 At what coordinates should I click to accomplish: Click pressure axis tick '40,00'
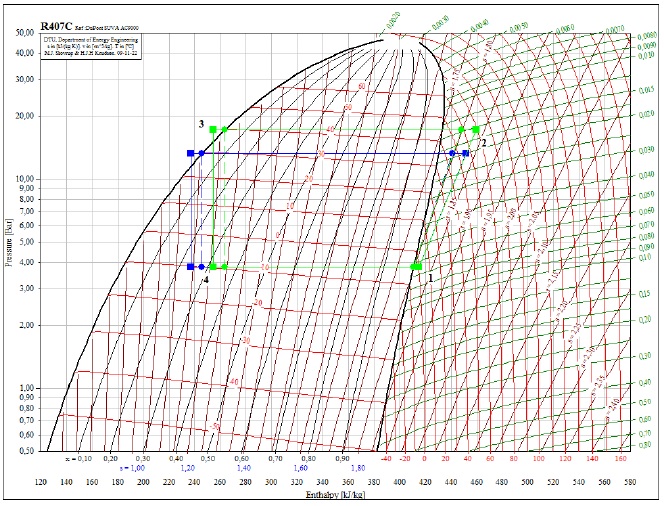[25, 53]
